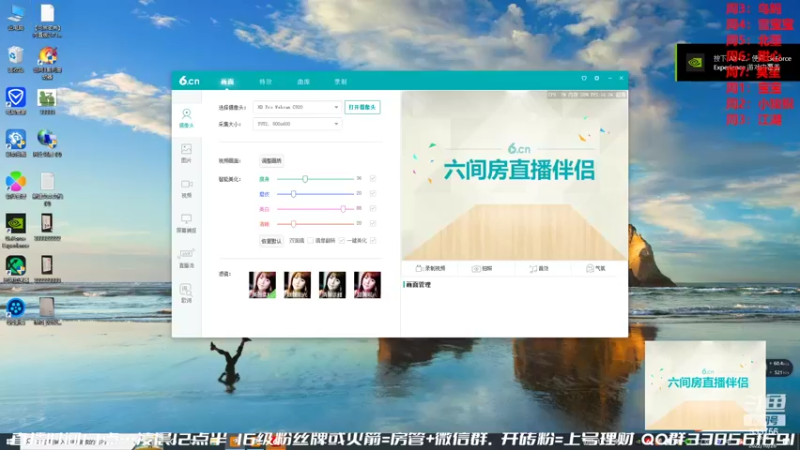Select the fourth filter thumbnail
Viewport: 800px width, 450px height.
pos(367,285)
